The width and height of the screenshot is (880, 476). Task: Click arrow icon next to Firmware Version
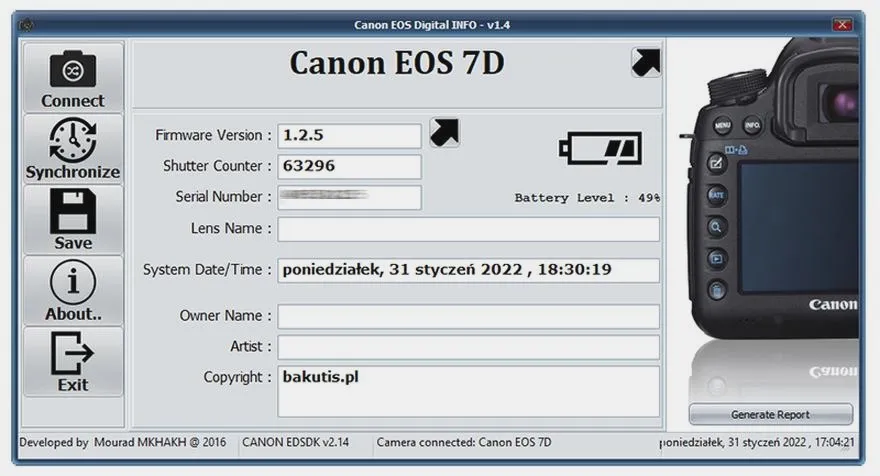pos(444,132)
